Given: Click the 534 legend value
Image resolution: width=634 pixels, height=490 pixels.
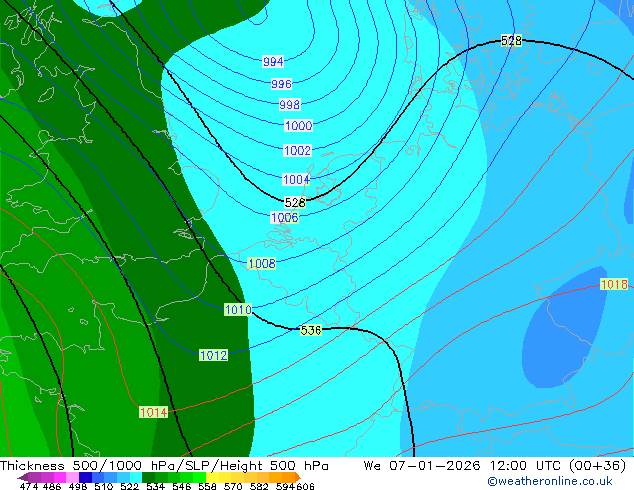Looking at the screenshot, I should point(155,486).
